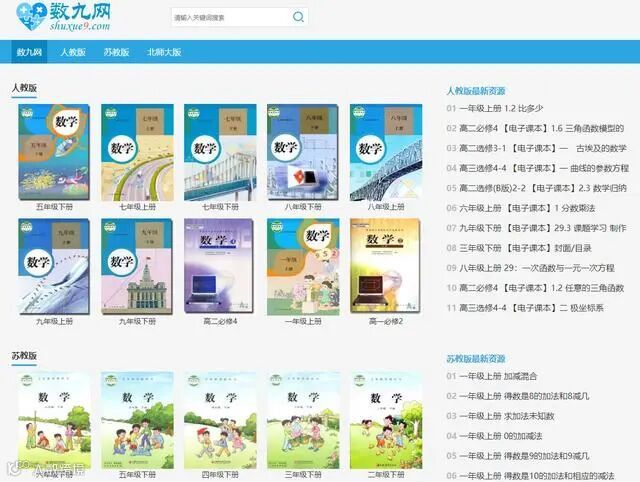Open the 高二必修4 textbook cover
Image resolution: width=640 pixels, height=482 pixels.
pyautogui.click(x=219, y=266)
